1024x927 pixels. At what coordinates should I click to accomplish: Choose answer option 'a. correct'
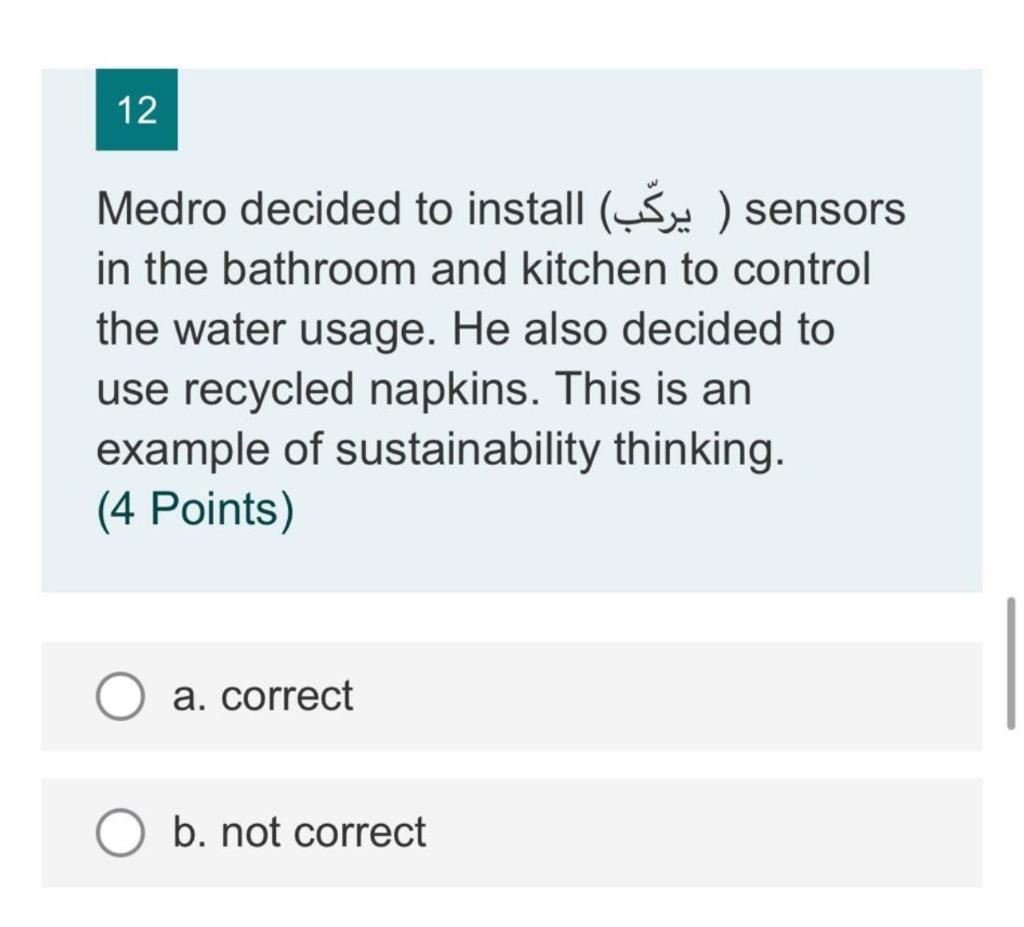(x=262, y=694)
